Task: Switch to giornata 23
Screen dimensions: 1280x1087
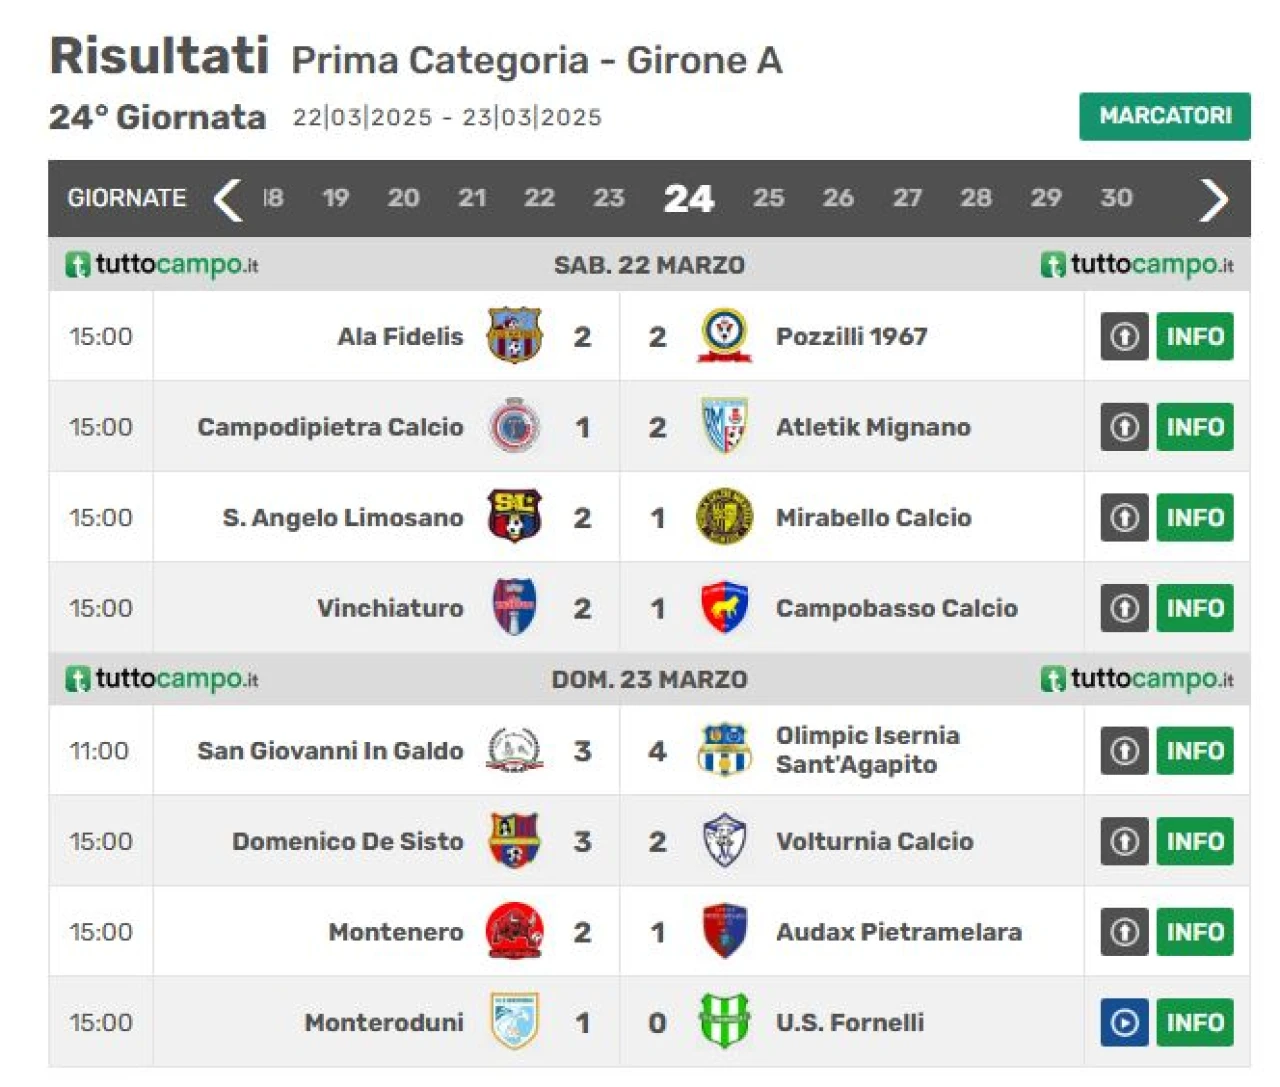Action: (608, 198)
